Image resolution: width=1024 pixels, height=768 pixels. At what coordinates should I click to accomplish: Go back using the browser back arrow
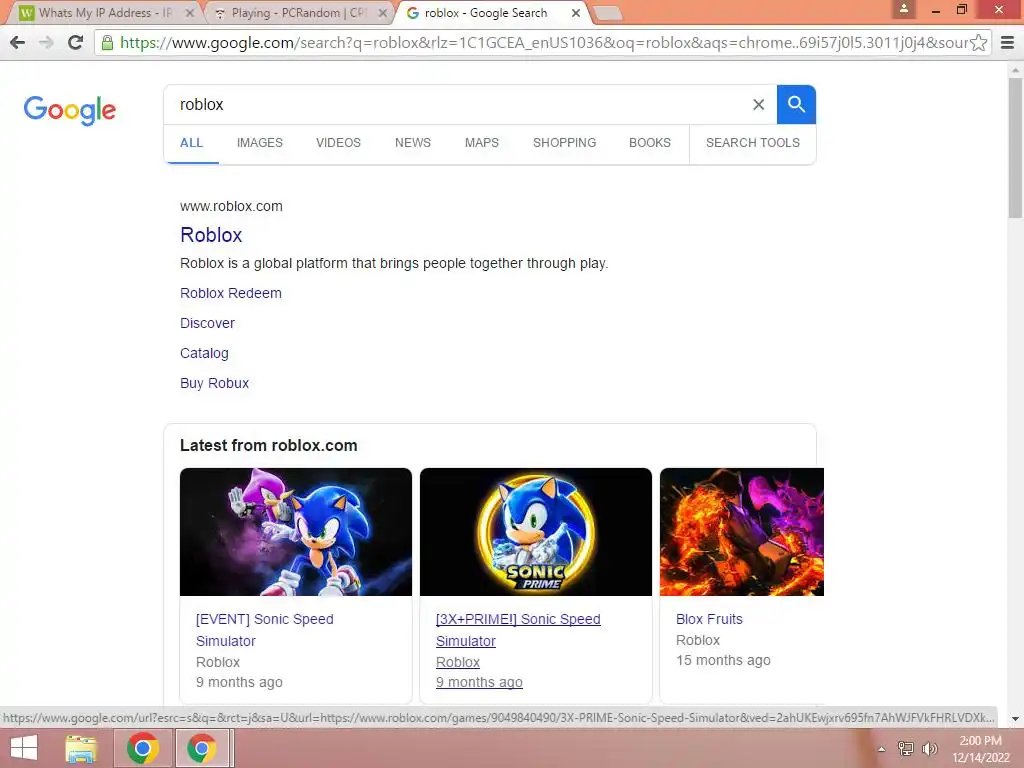[x=18, y=42]
